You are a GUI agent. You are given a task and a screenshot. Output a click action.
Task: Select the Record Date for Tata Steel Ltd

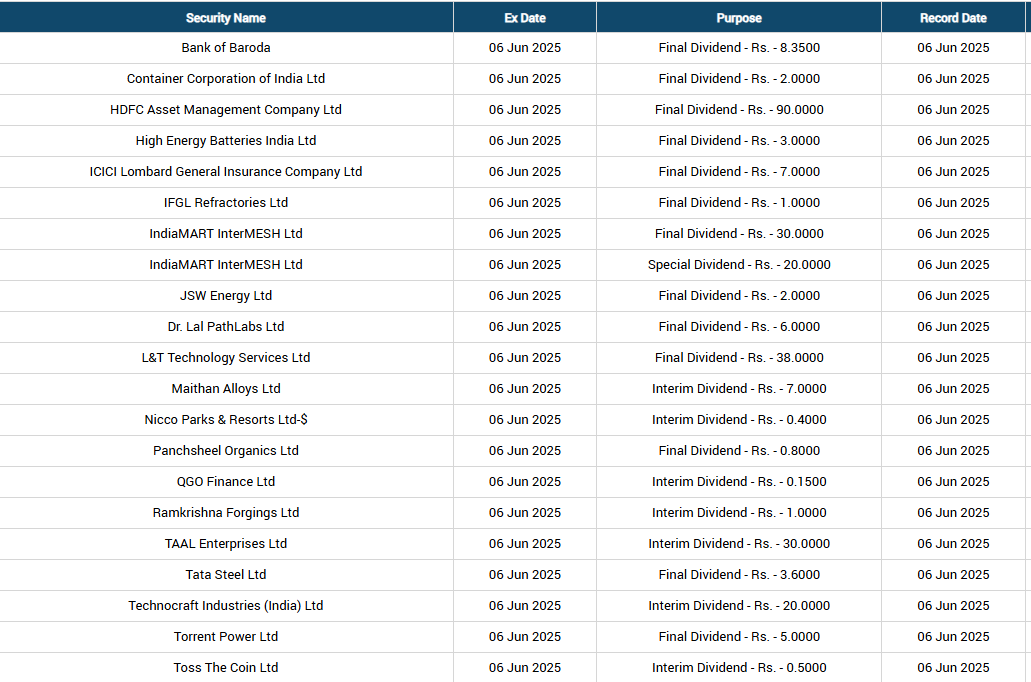[953, 574]
